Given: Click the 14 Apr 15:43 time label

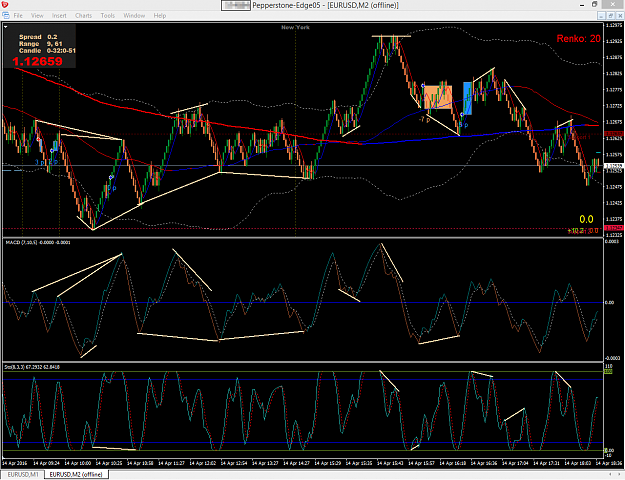Looking at the screenshot, I should pyautogui.click(x=390, y=463).
